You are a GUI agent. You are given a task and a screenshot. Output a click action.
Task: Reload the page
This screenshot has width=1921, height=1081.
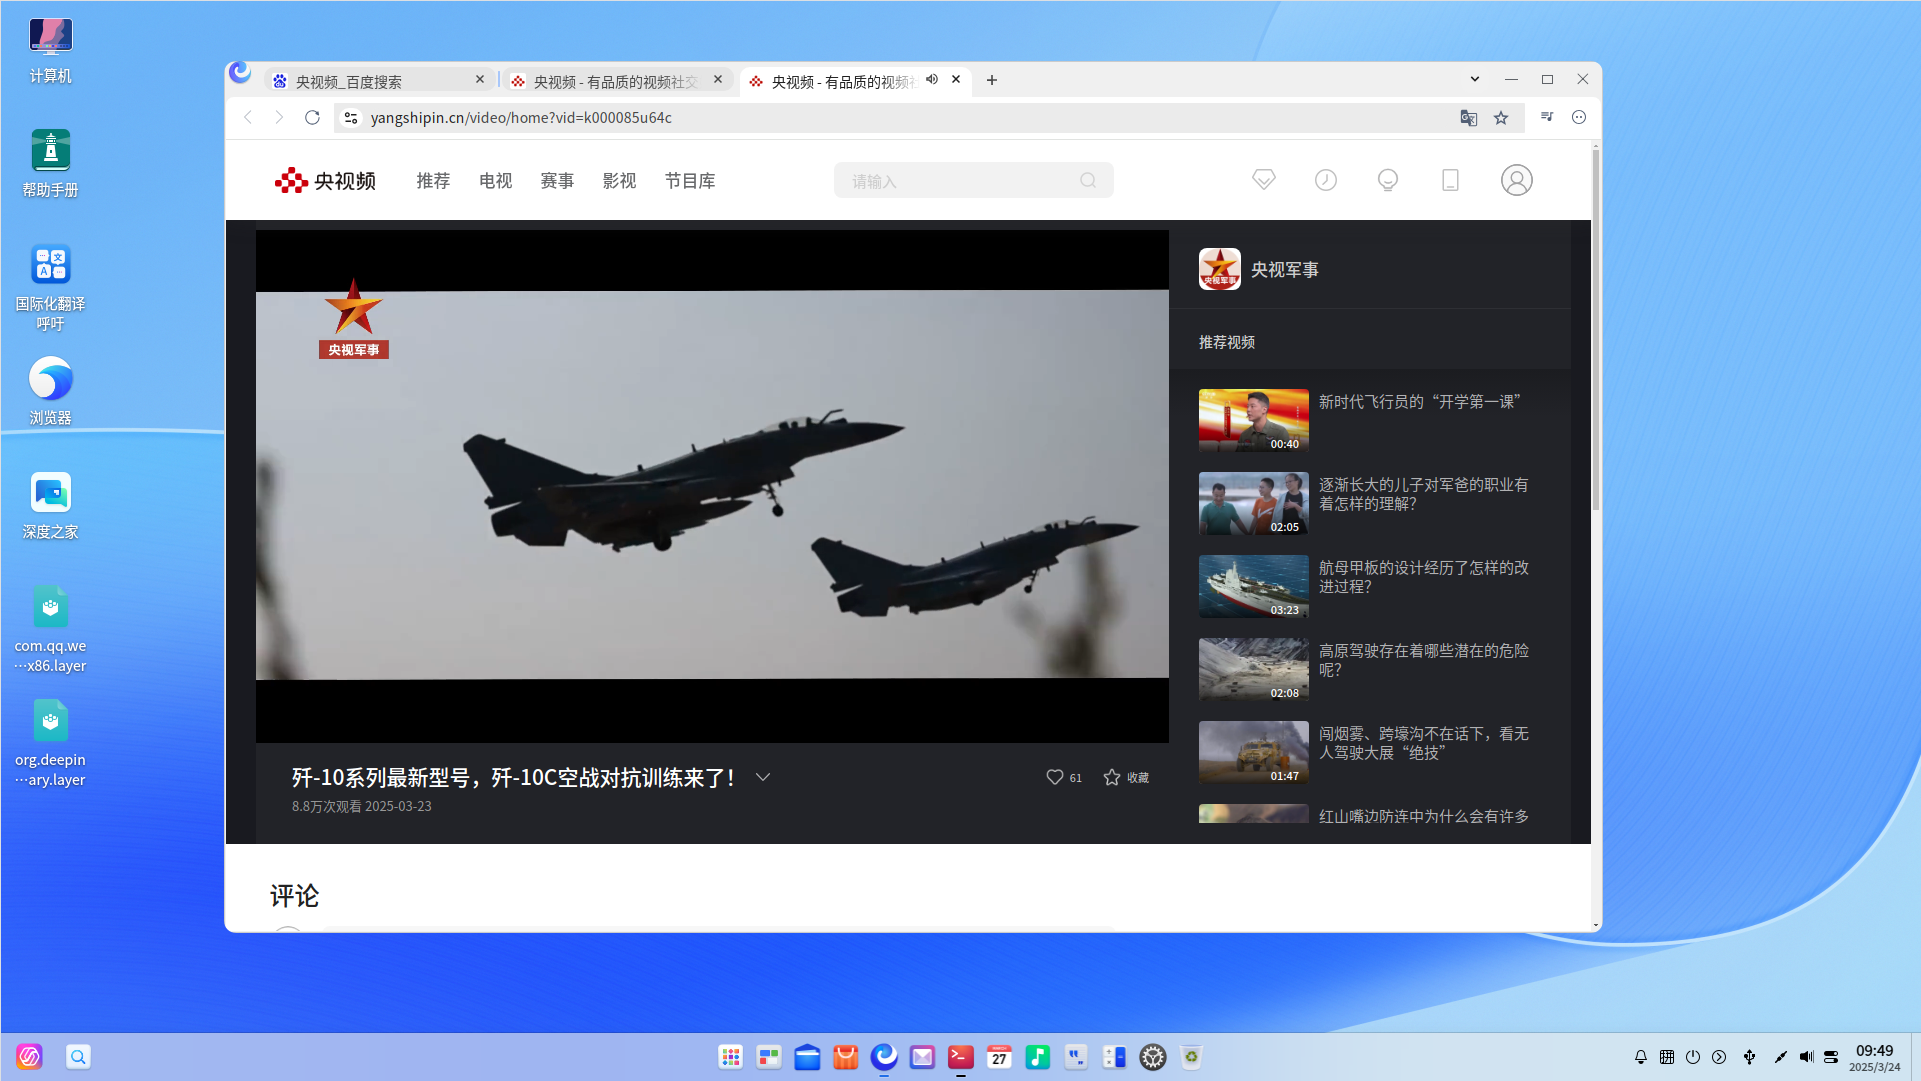pyautogui.click(x=312, y=118)
